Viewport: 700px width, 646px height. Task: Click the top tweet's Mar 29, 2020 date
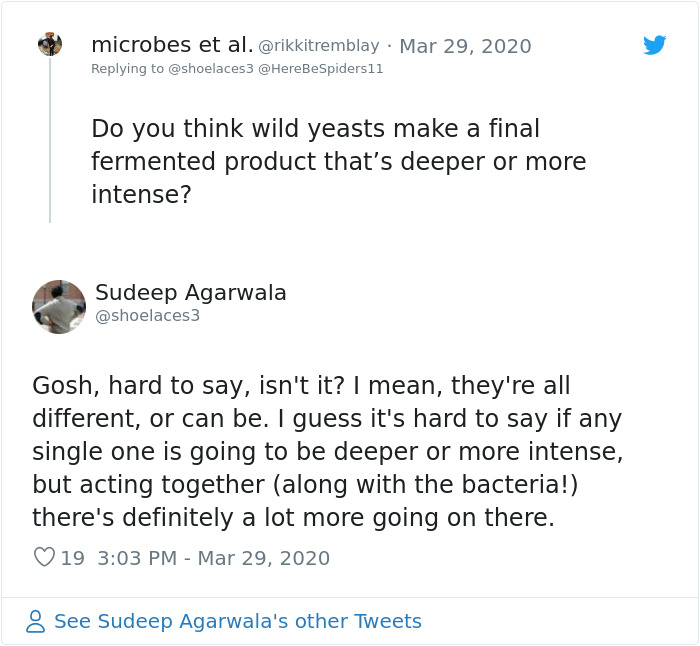click(465, 46)
